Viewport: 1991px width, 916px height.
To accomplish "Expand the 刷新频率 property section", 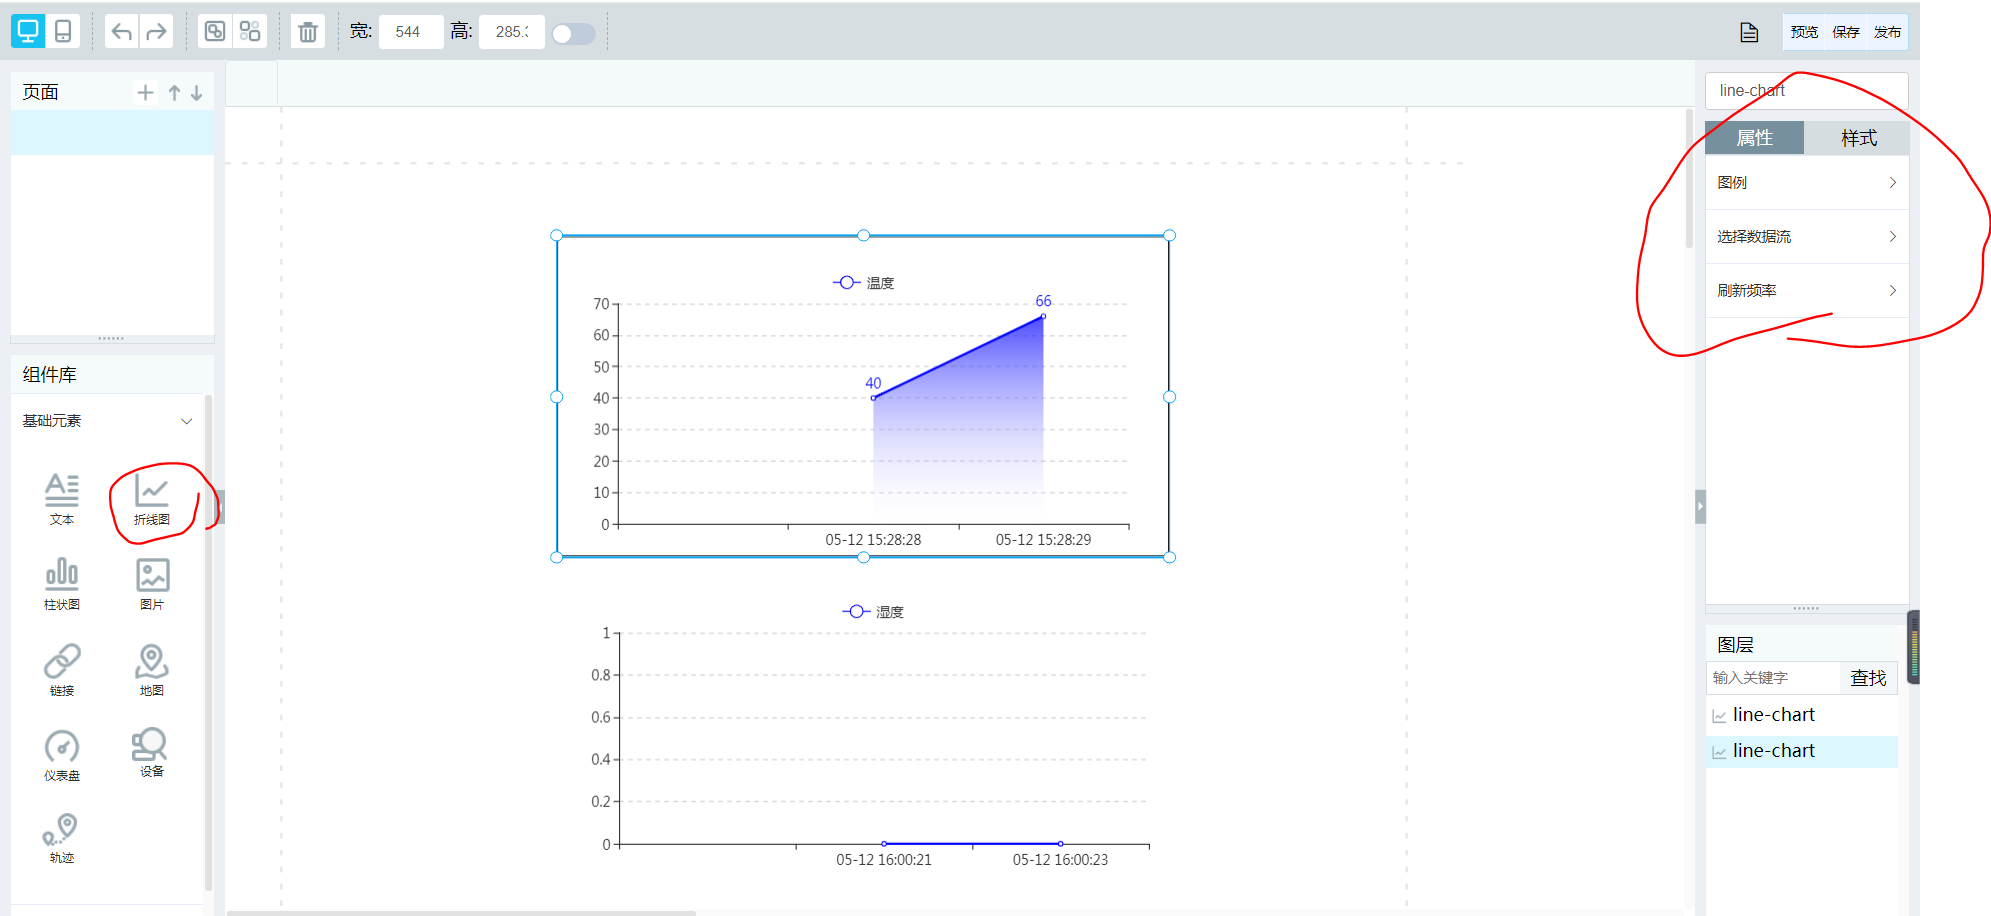I will pos(1806,291).
